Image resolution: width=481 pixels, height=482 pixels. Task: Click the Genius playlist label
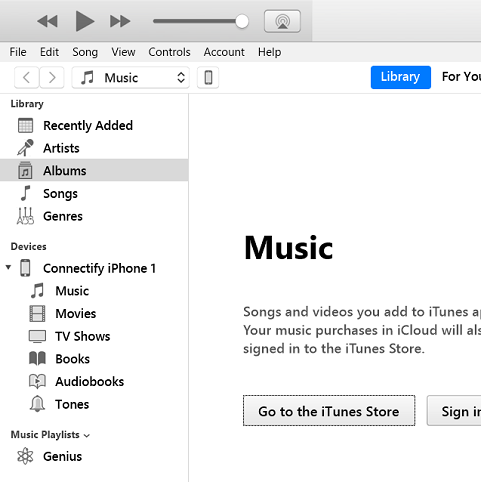coord(62,456)
